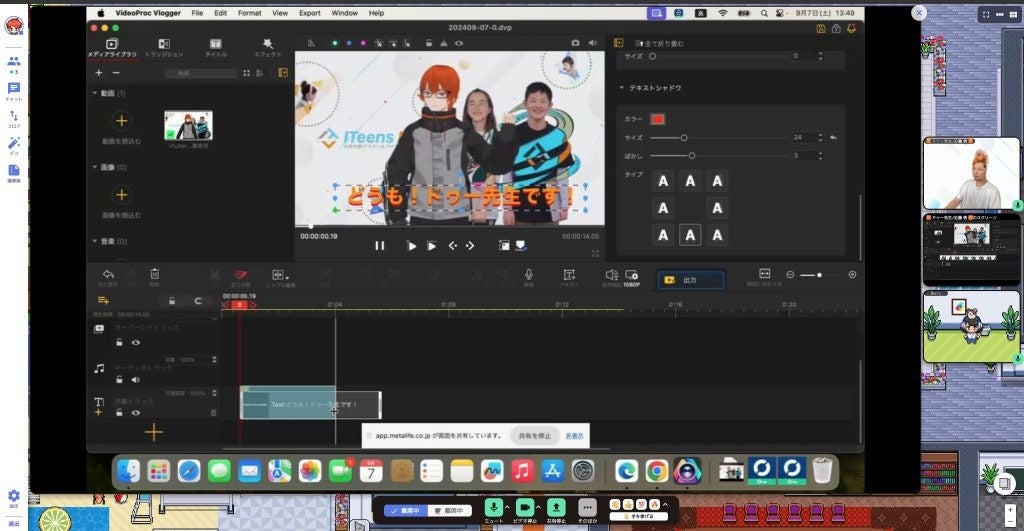This screenshot has height=531, width=1024.
Task: Collapse the 動画 media group
Action: point(94,93)
